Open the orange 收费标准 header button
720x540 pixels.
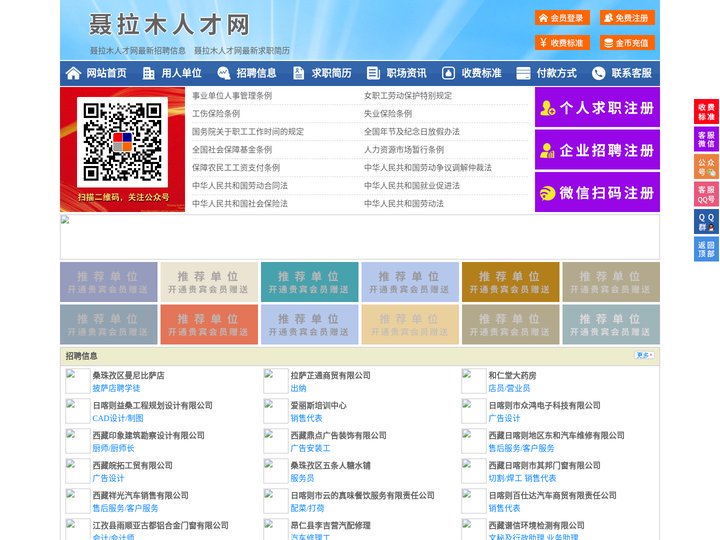[x=562, y=43]
